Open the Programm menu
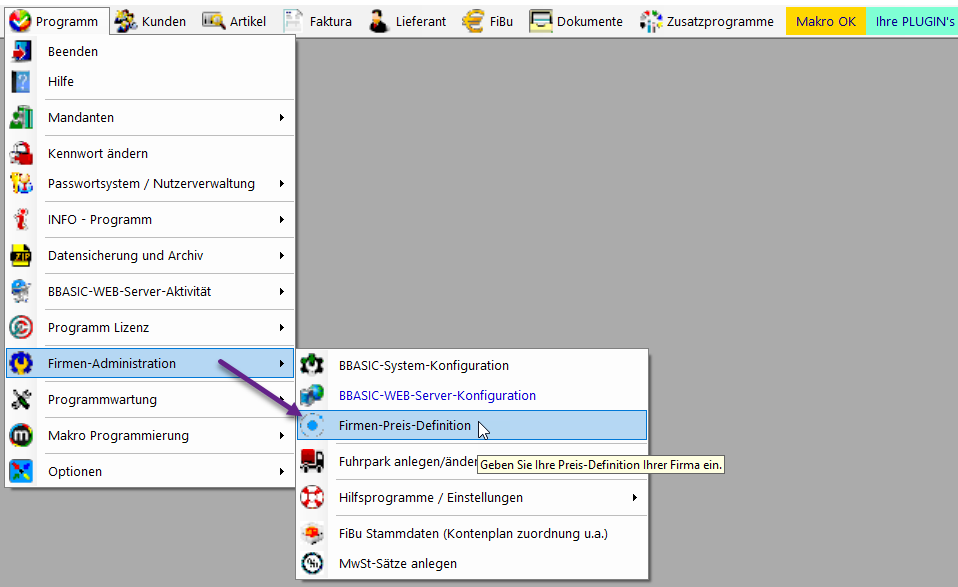This screenshot has width=958, height=587. (x=57, y=21)
